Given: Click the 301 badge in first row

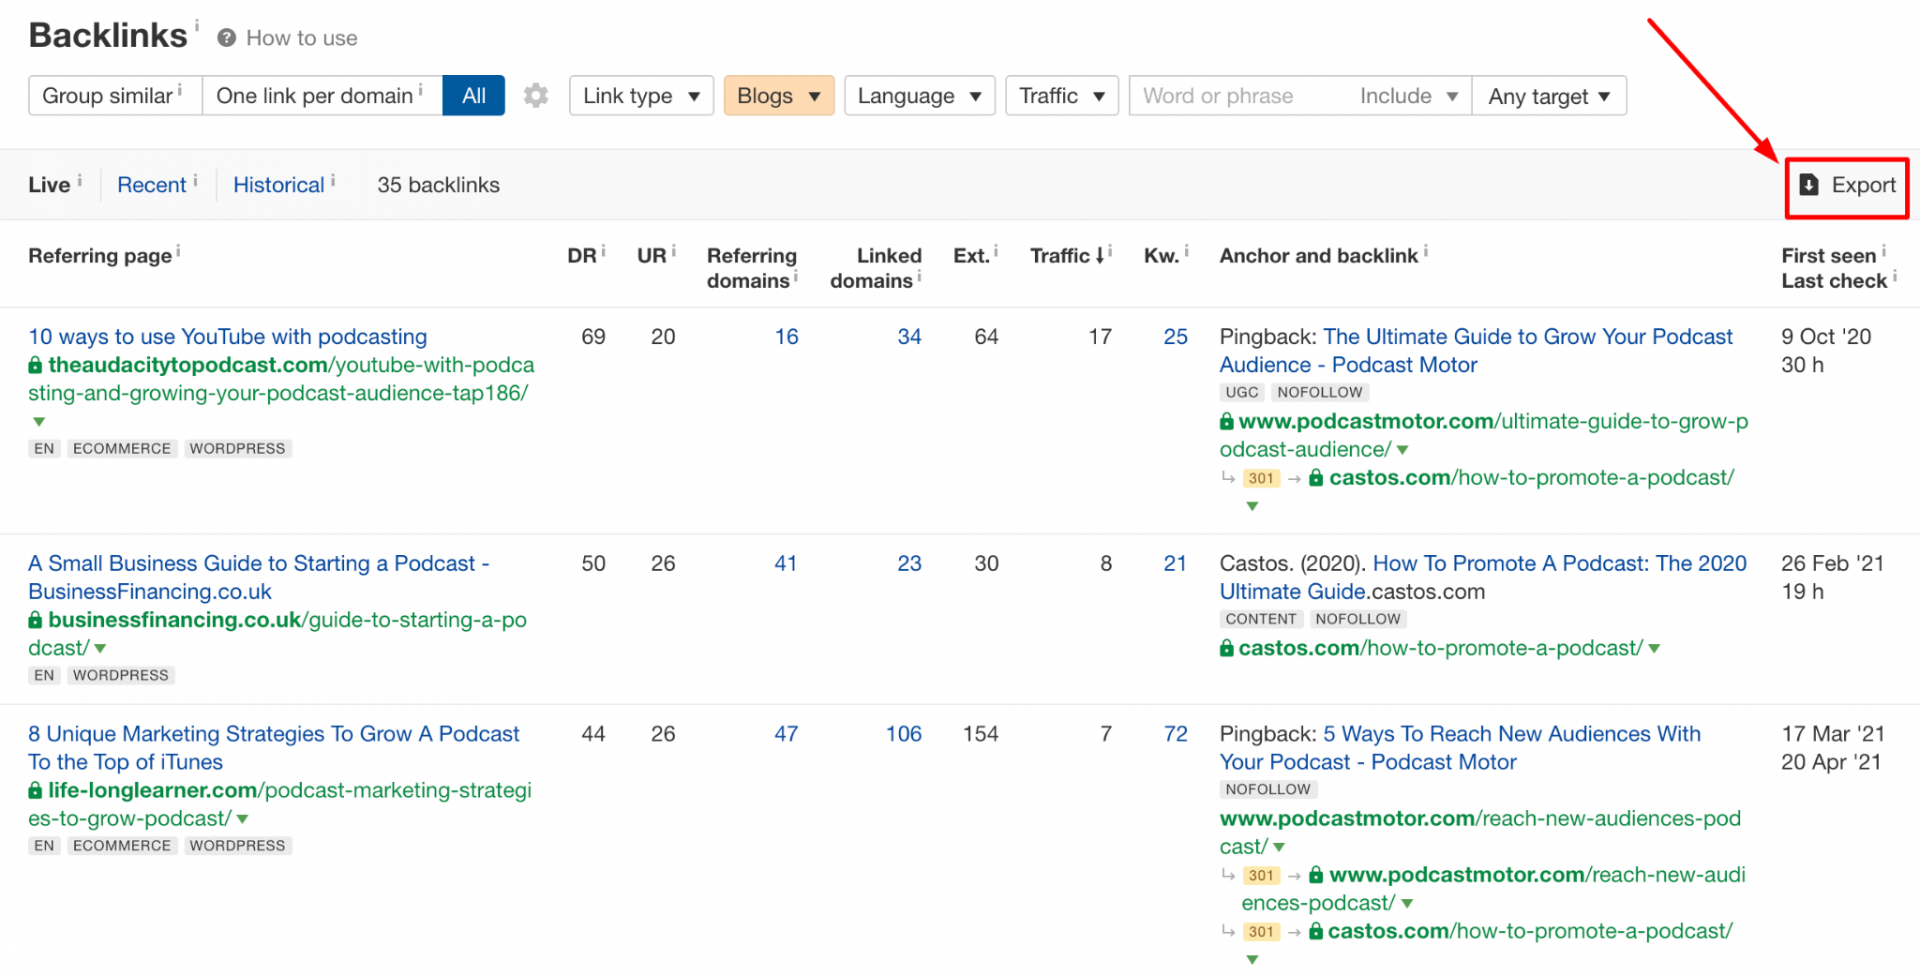Looking at the screenshot, I should 1261,478.
